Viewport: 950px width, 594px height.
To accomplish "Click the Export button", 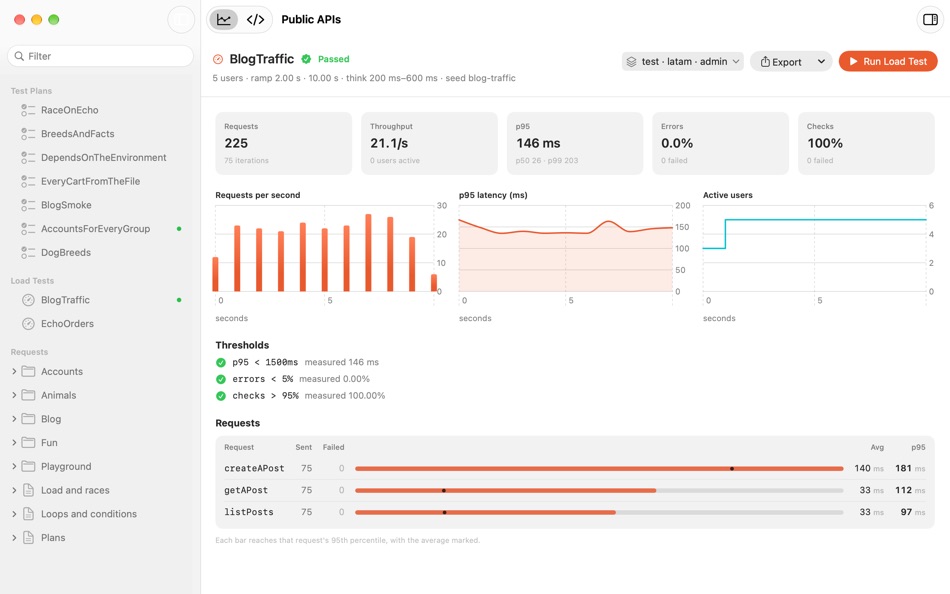I will [x=781, y=61].
